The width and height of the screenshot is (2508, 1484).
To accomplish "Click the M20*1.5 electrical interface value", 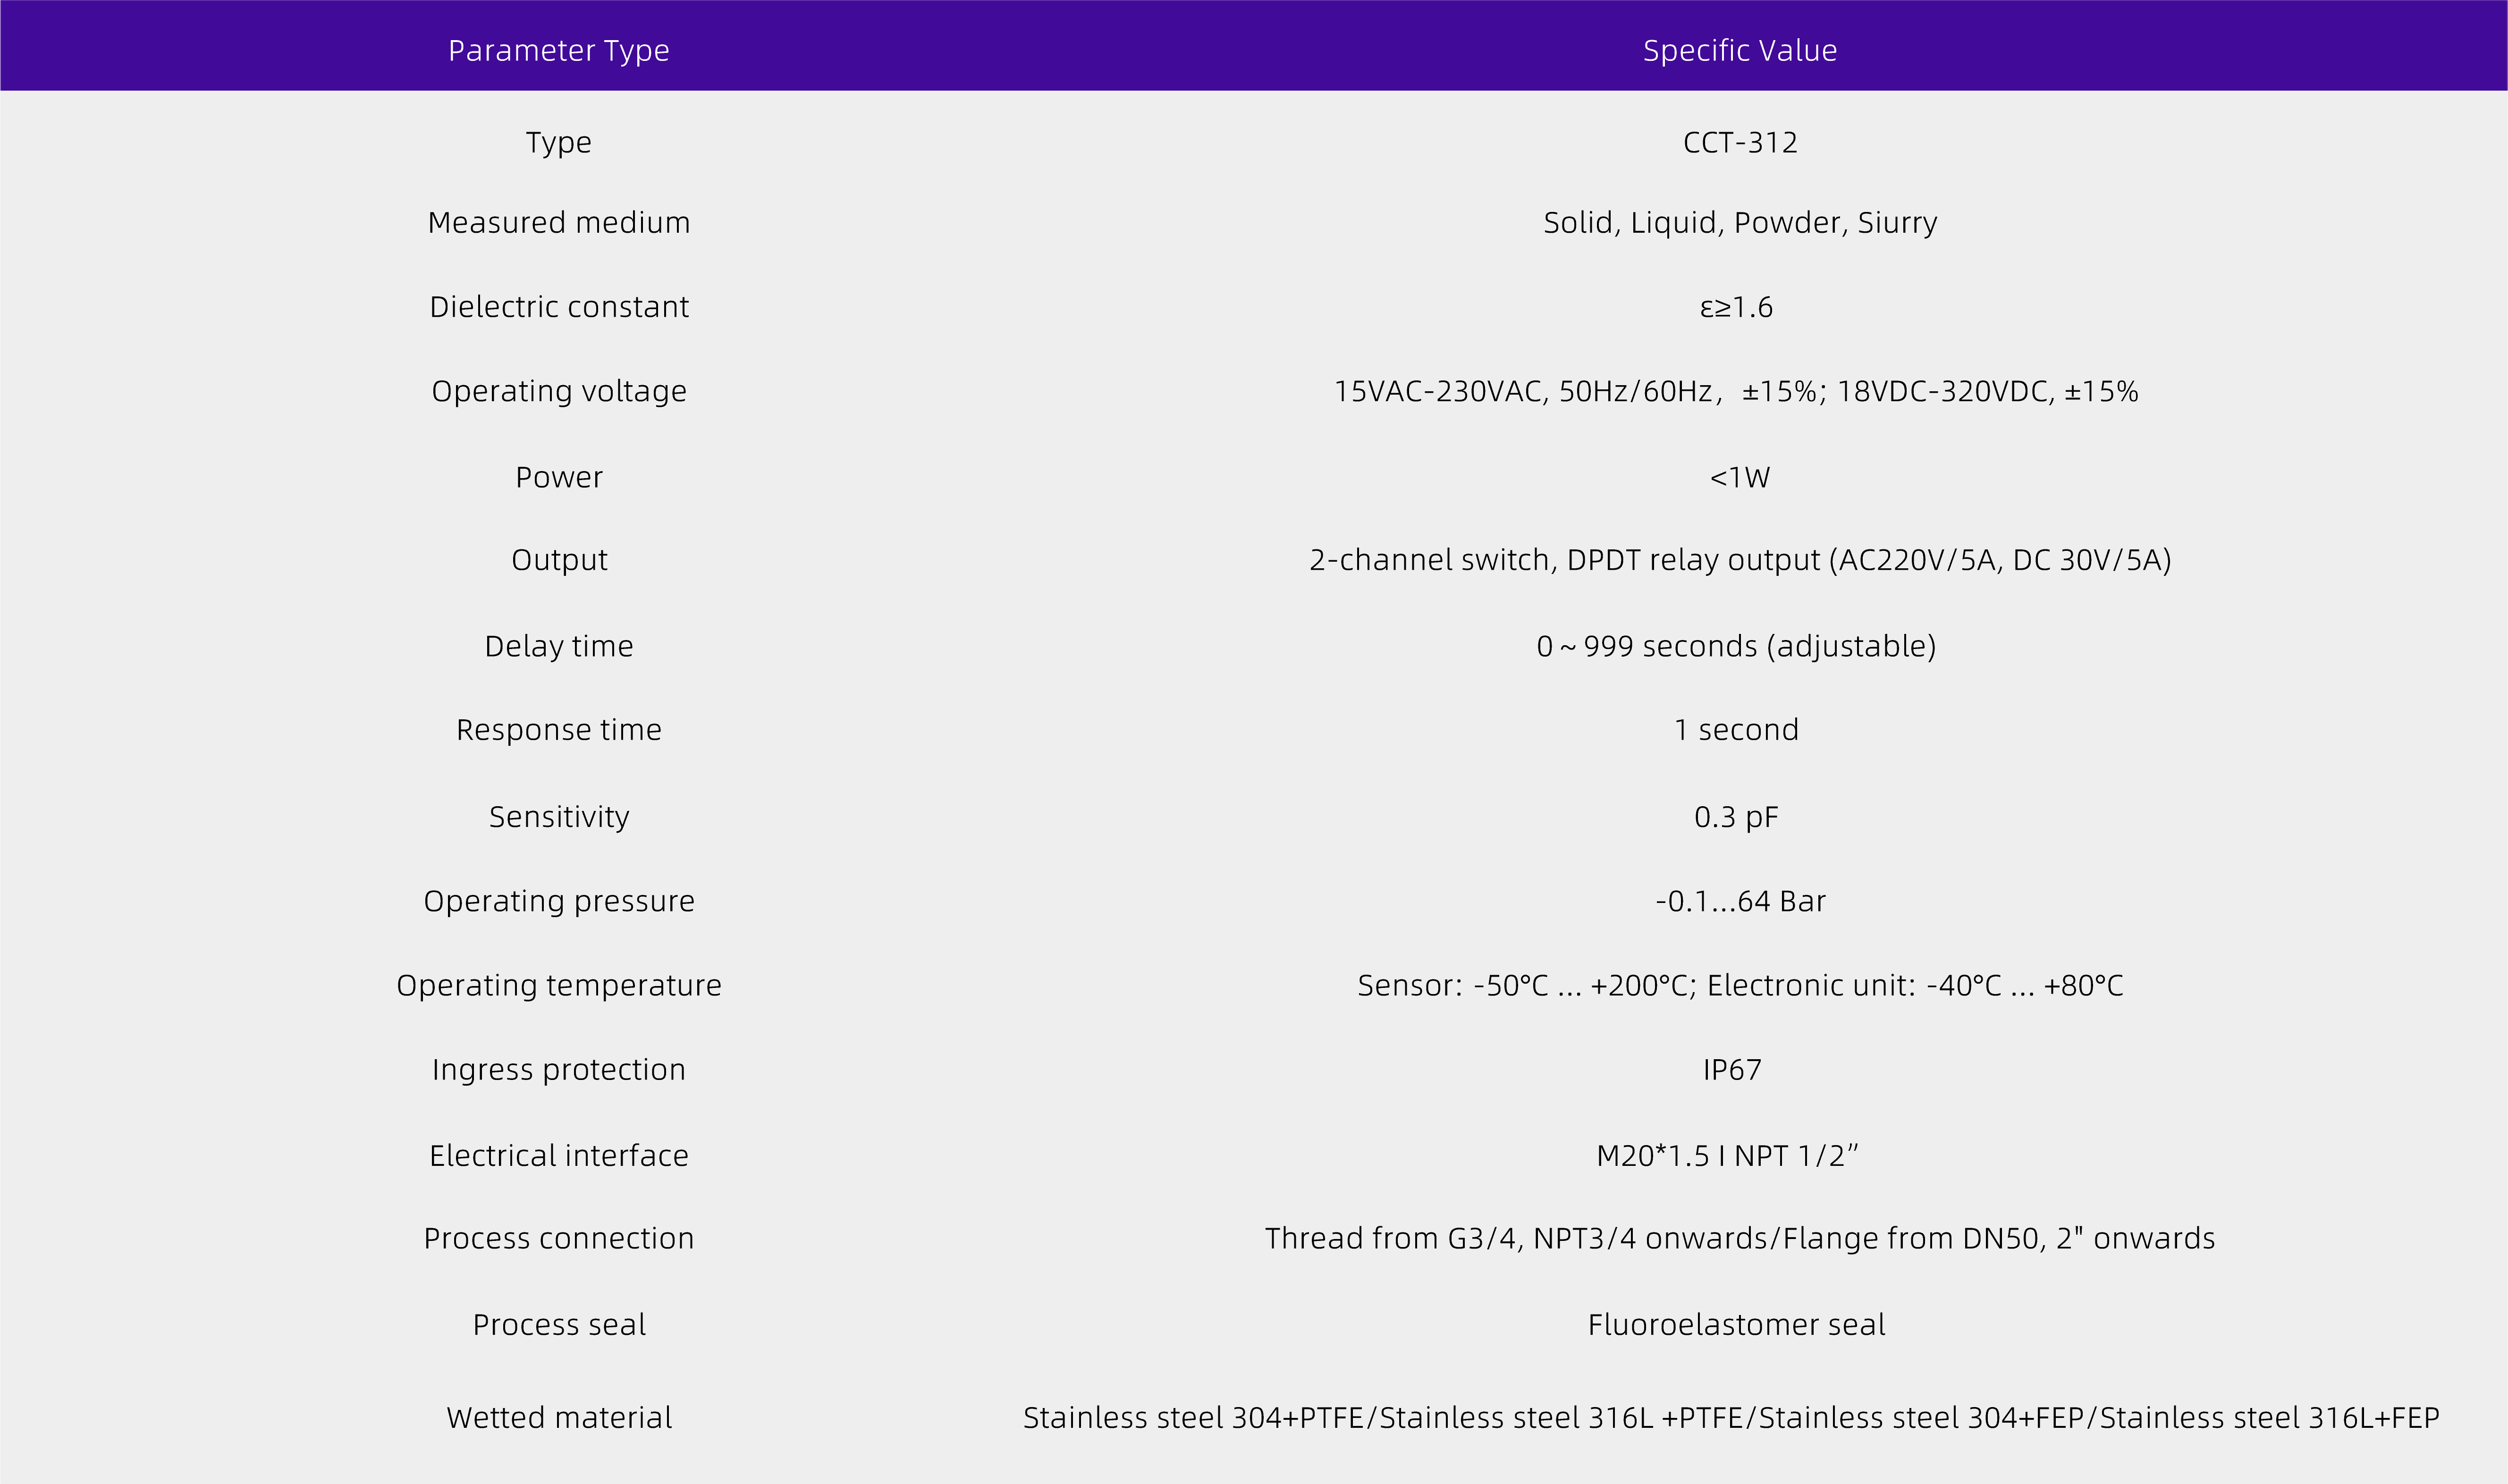I will [1727, 1156].
